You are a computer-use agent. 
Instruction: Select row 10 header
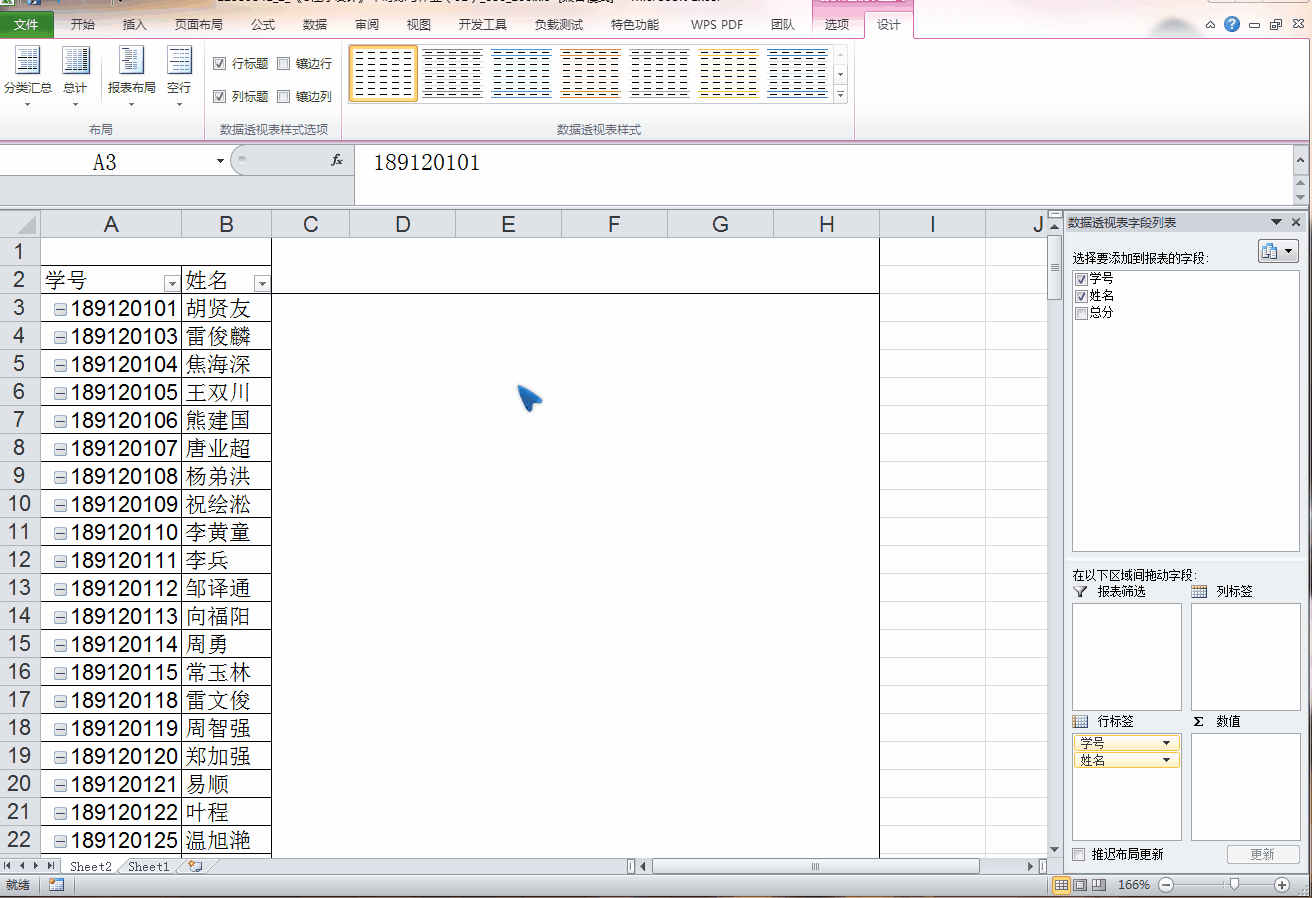point(20,504)
